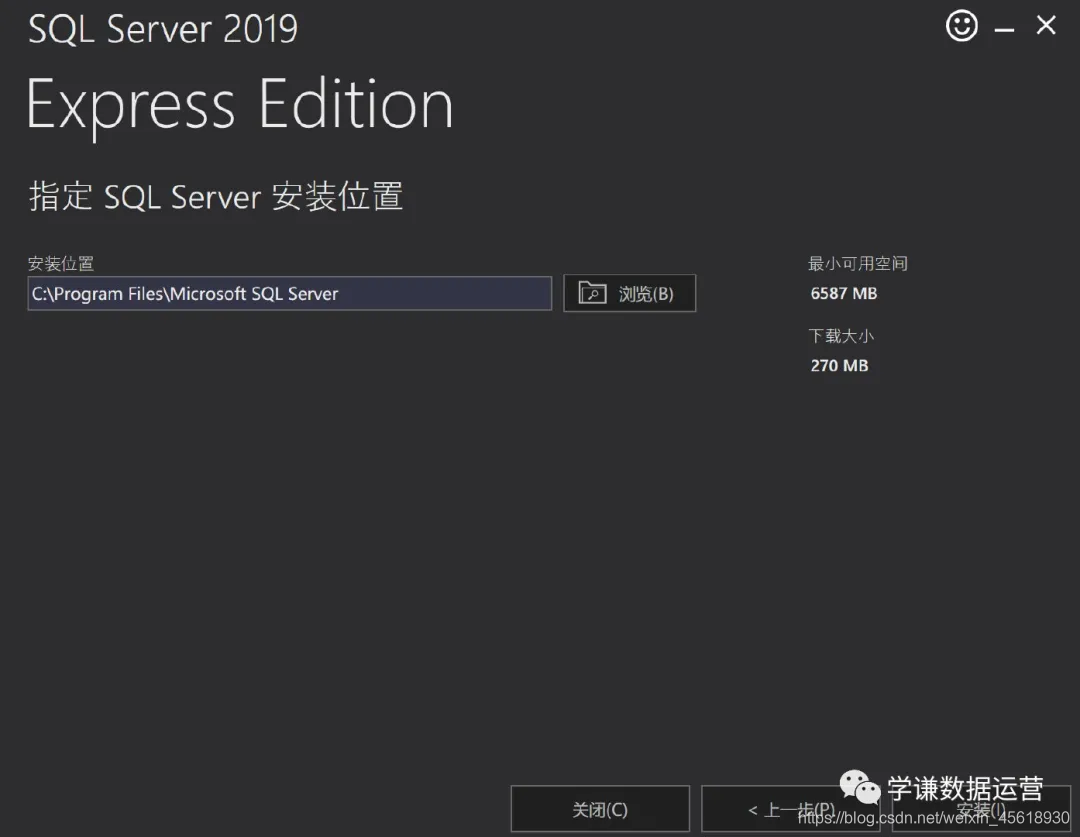1080x837 pixels.
Task: Click the 6587 MB minimum space value
Action: pos(844,293)
